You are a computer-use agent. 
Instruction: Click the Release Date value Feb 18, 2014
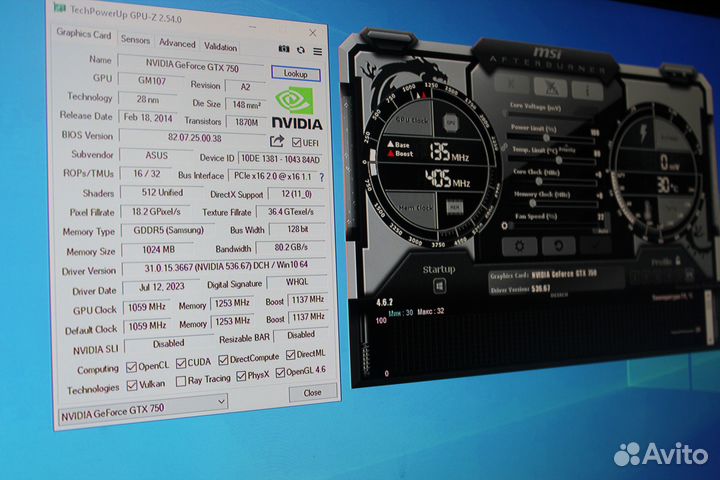pos(148,118)
